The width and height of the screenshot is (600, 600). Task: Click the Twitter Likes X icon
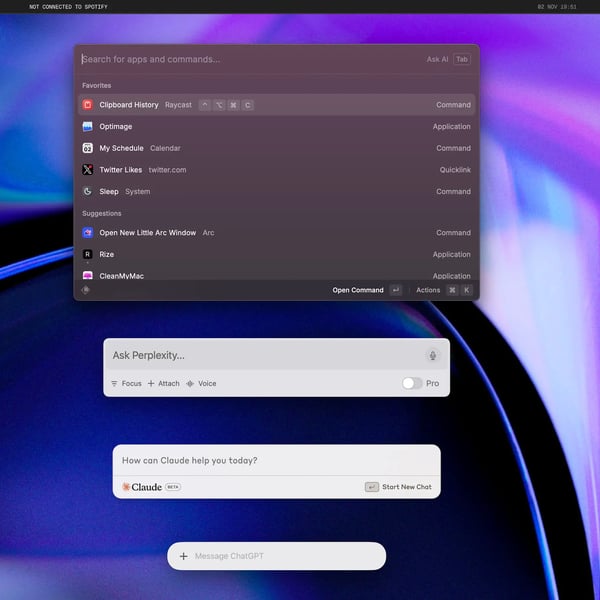pos(88,170)
